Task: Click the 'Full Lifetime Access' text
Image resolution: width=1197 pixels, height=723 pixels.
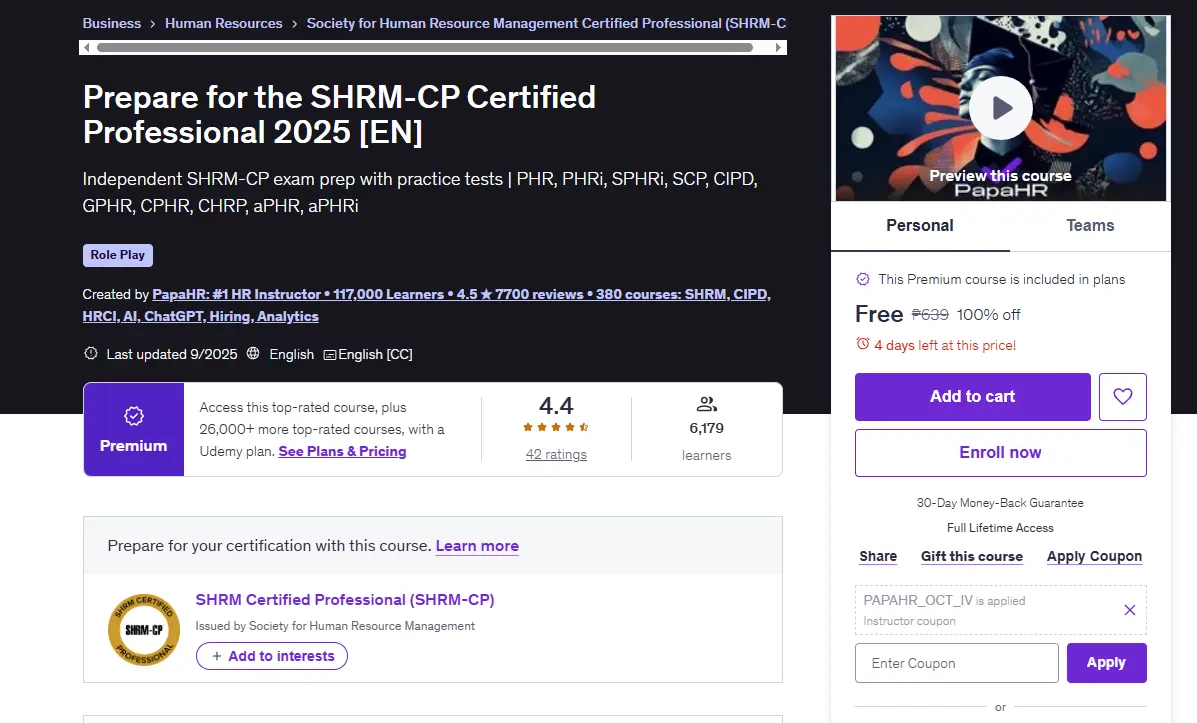Action: (x=1000, y=528)
